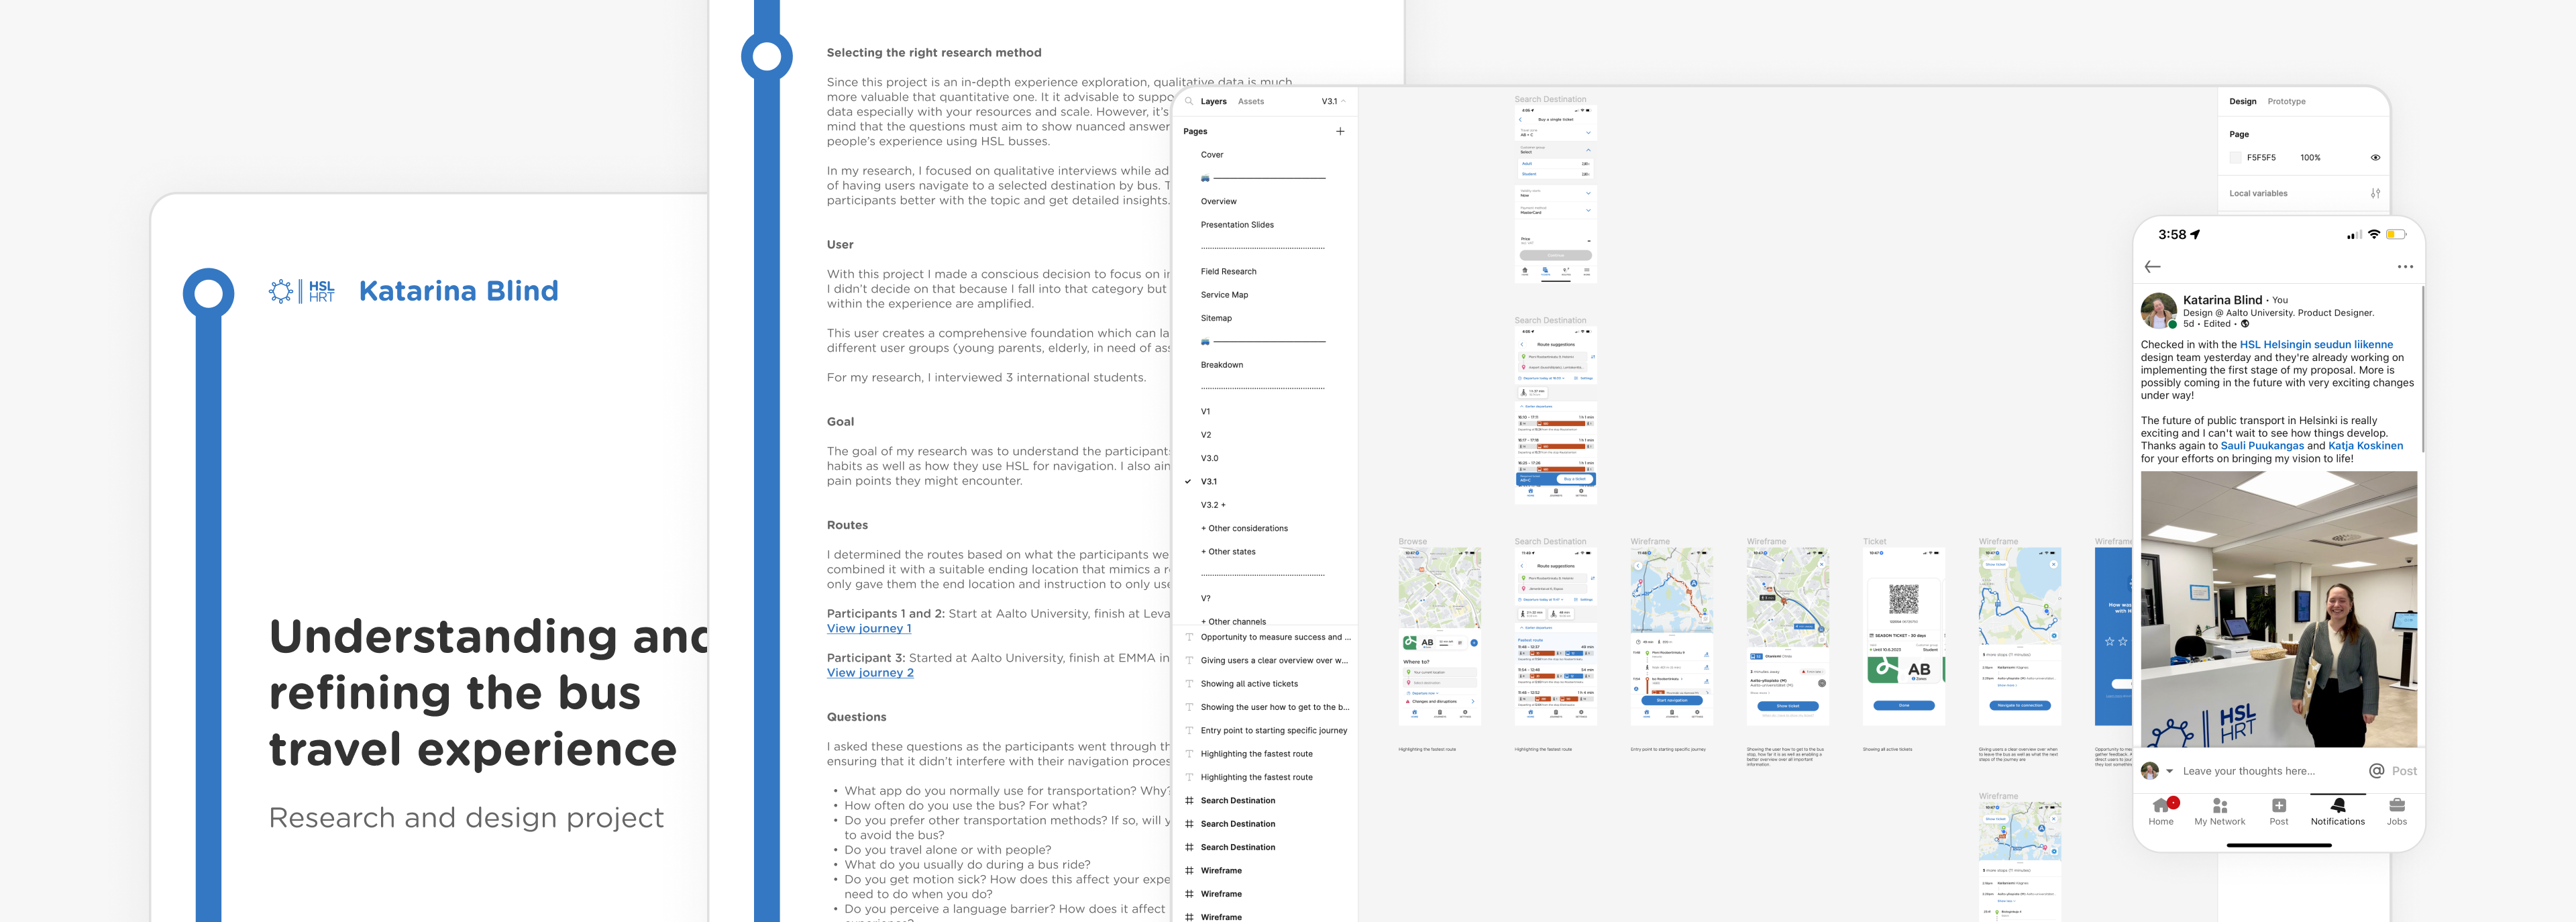
Task: Select the Field Research page
Action: point(1228,271)
